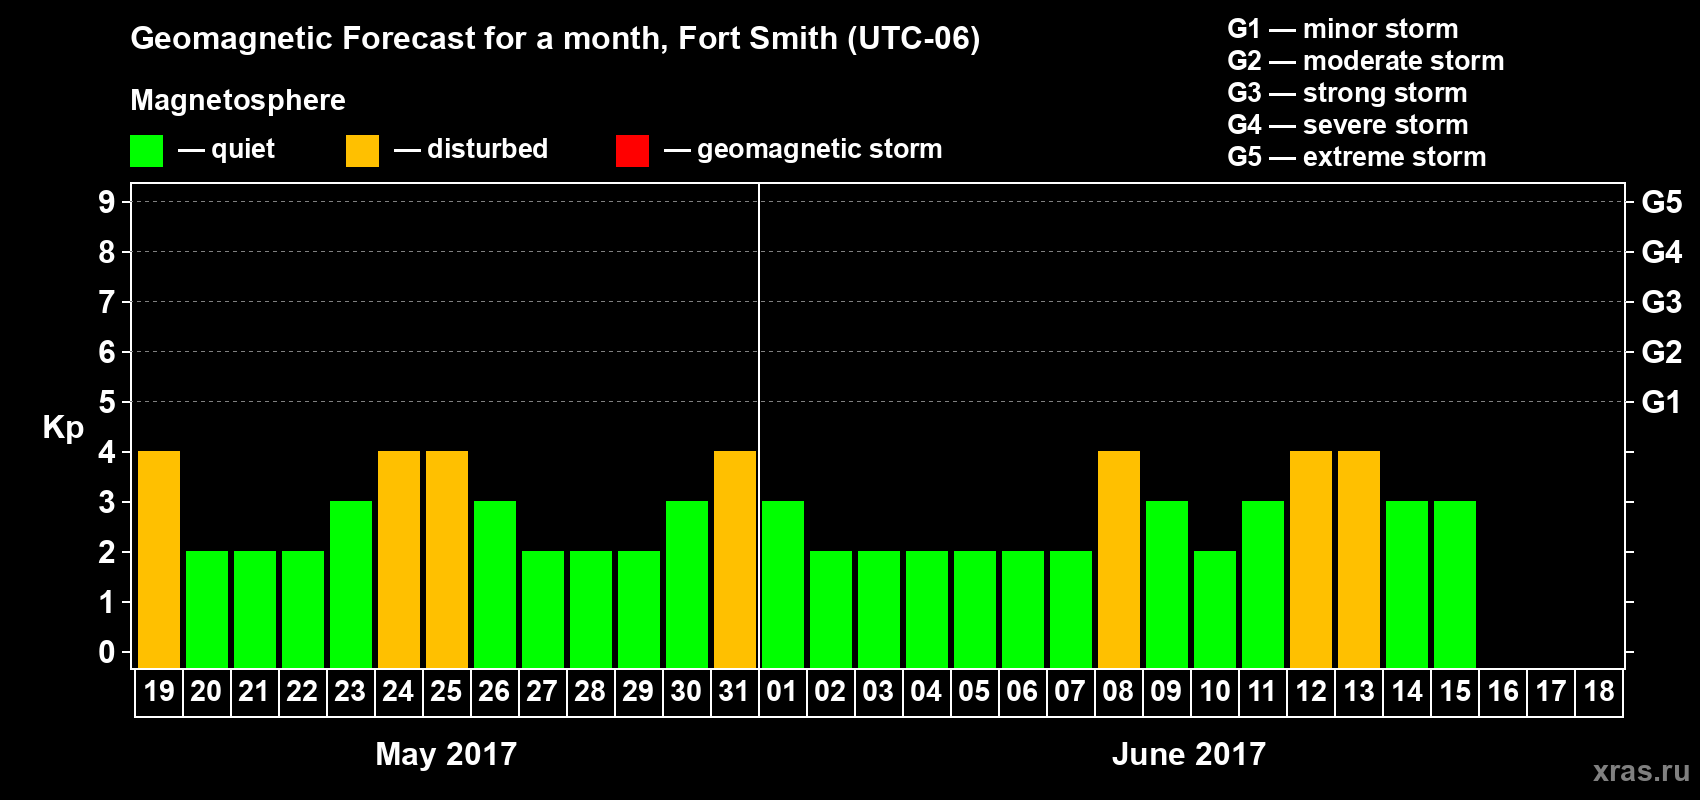Viewport: 1700px width, 800px height.
Task: Click the G1 label on right axis
Action: (x=1661, y=402)
